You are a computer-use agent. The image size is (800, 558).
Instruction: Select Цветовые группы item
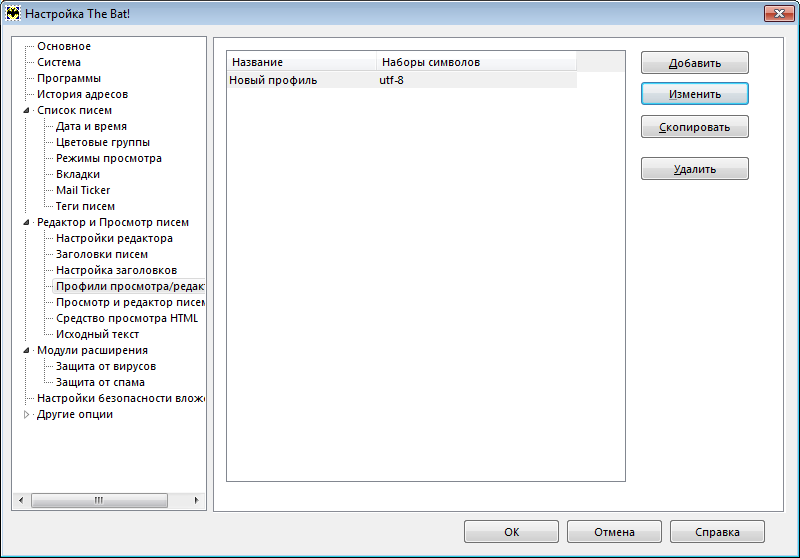pos(103,142)
